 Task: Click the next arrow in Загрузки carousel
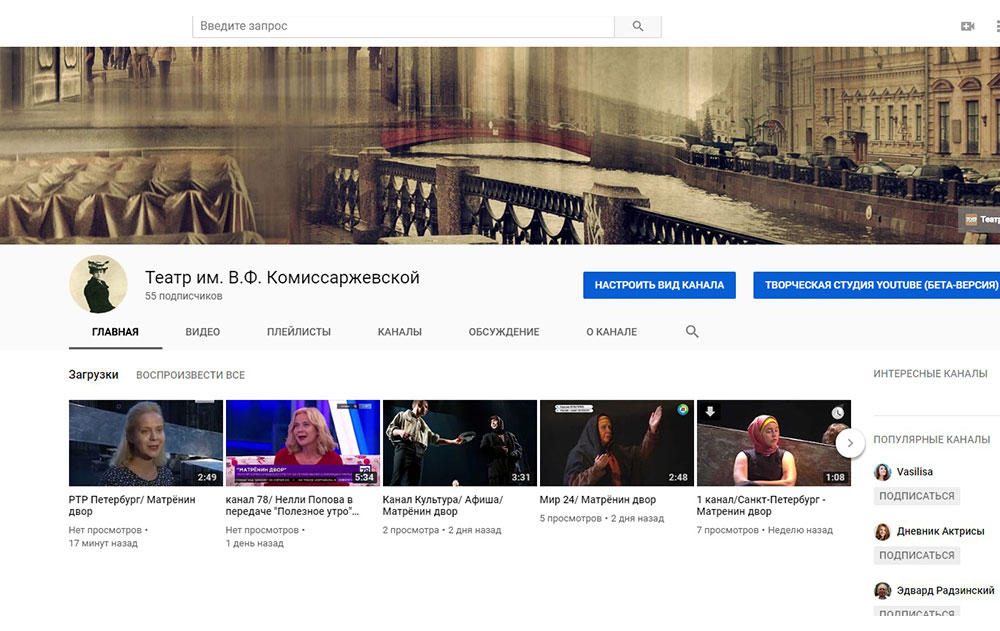pos(849,443)
